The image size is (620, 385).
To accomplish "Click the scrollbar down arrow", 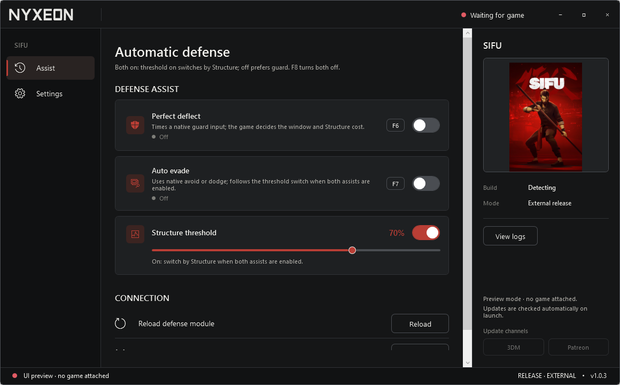I will 467,362.
